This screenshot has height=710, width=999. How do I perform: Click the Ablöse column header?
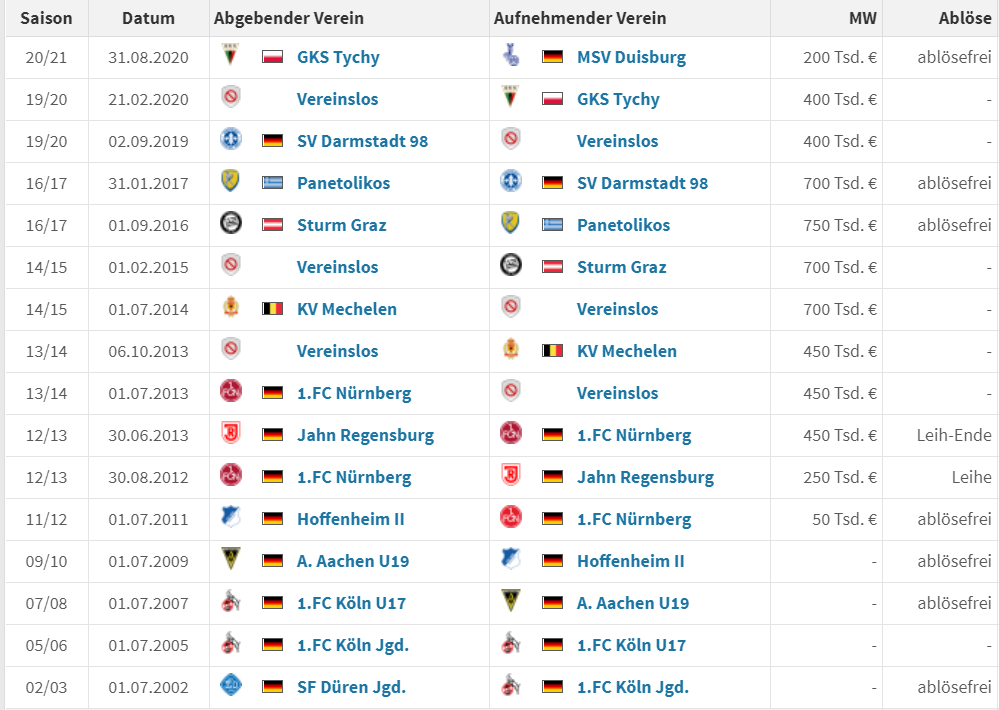pos(965,18)
